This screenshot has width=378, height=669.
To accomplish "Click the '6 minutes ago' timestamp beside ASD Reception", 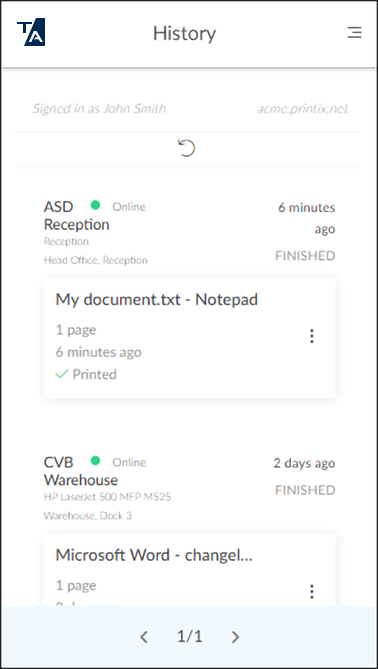I will [307, 218].
